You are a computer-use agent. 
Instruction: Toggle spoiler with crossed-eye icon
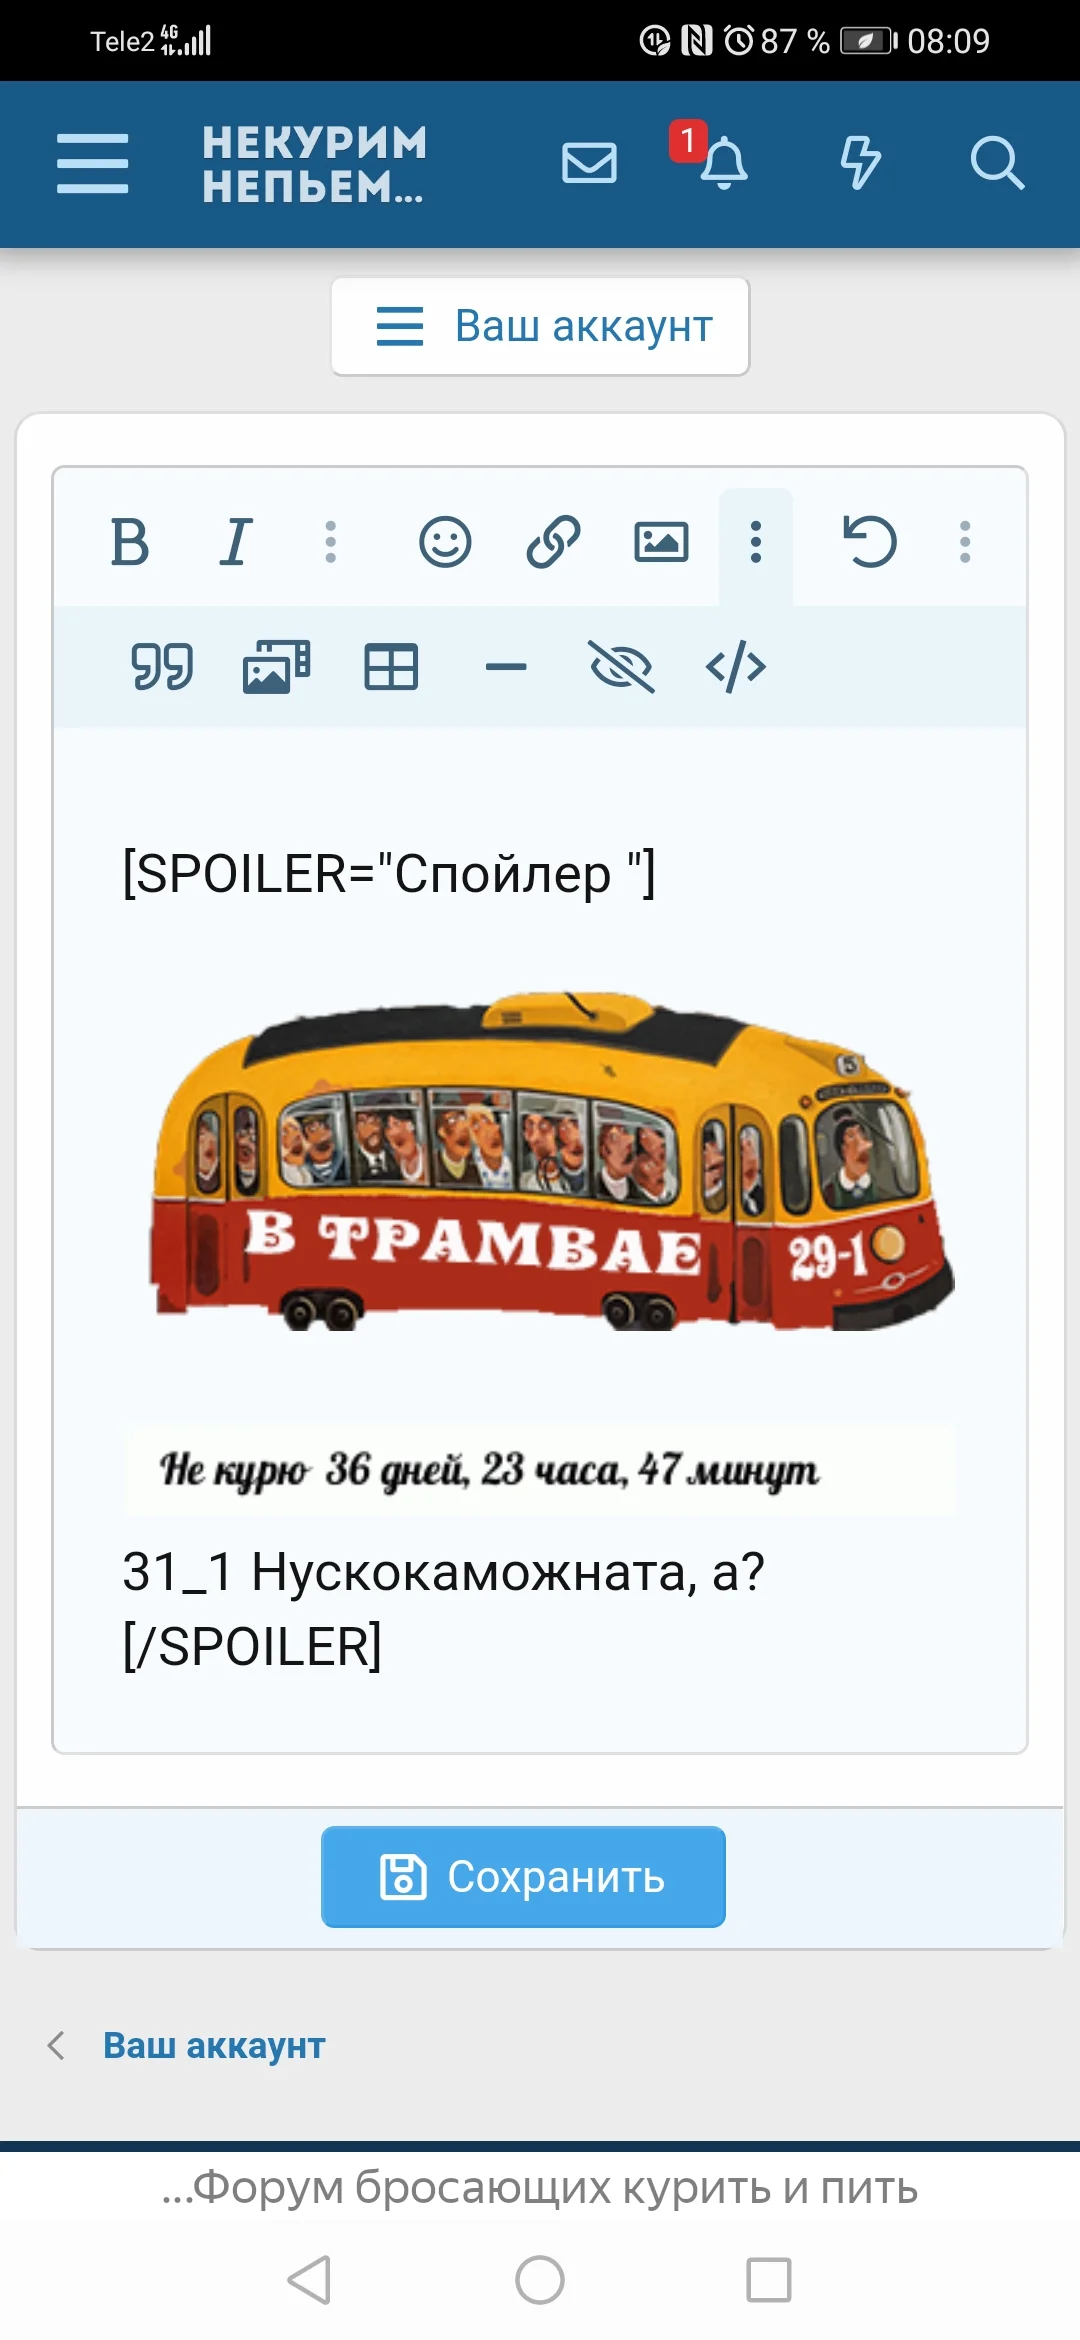click(x=621, y=667)
